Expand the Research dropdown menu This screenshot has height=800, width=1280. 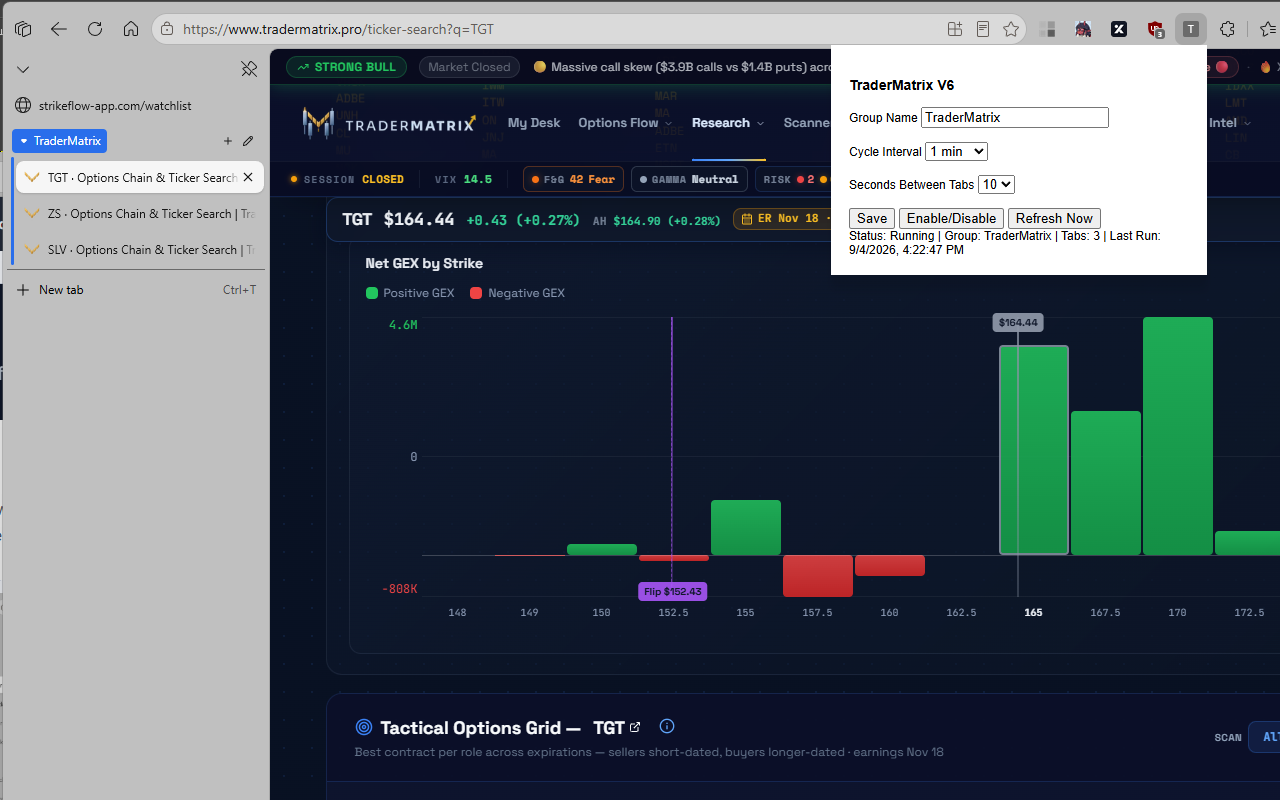click(728, 123)
